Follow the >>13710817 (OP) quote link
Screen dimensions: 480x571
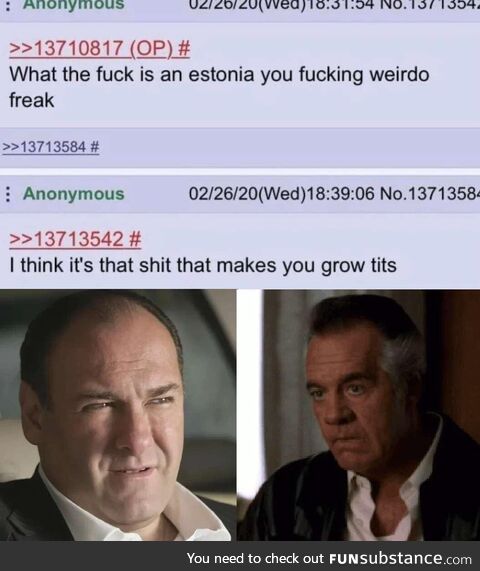click(91, 48)
